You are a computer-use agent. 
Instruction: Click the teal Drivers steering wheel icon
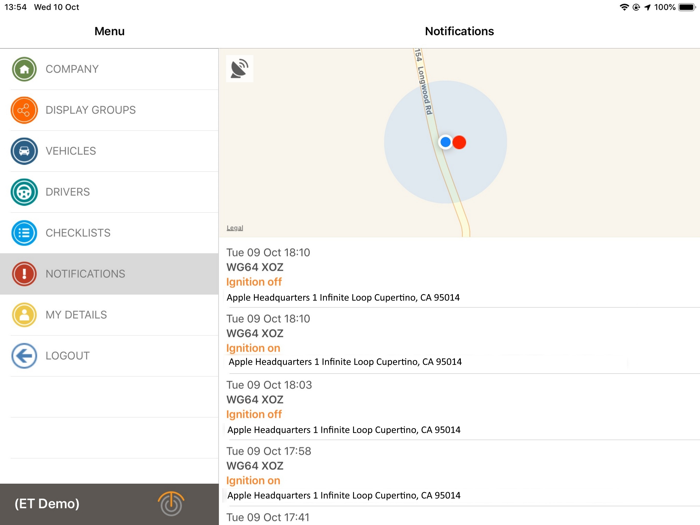pos(24,192)
